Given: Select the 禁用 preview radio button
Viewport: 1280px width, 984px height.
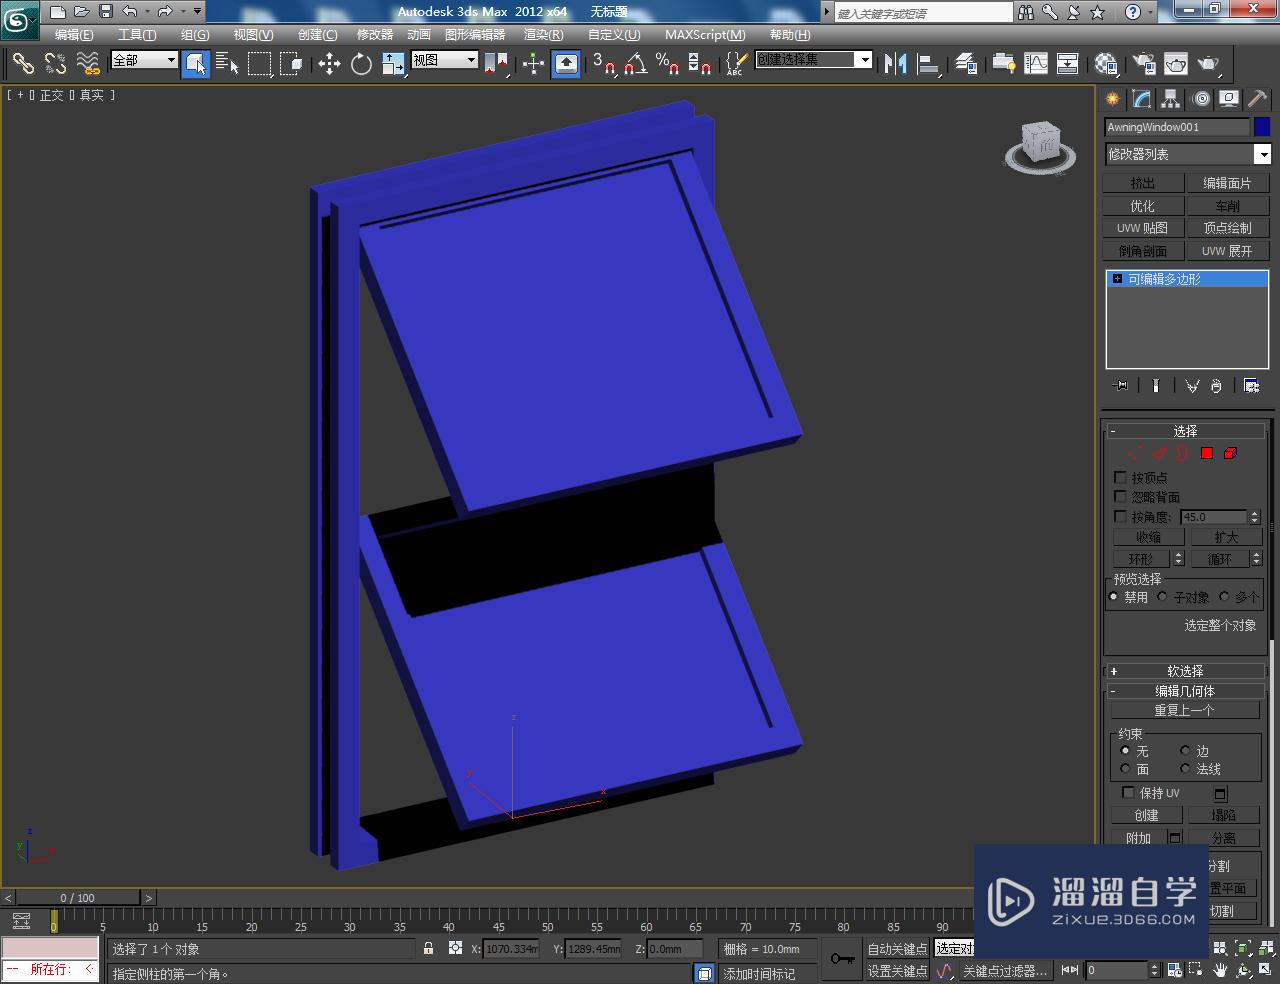Looking at the screenshot, I should 1114,597.
